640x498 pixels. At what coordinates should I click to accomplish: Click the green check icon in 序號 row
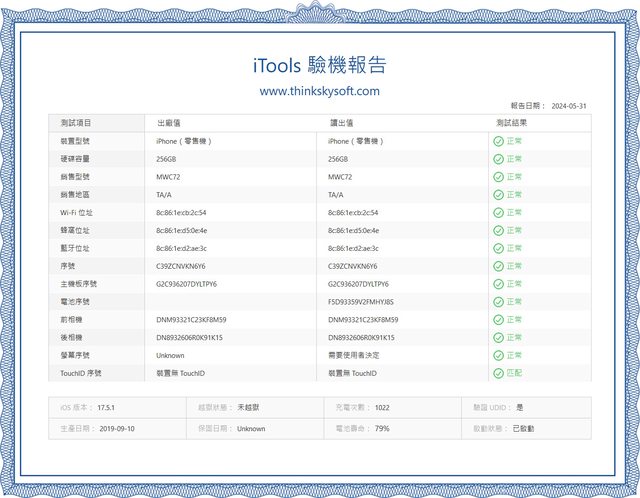coord(498,266)
